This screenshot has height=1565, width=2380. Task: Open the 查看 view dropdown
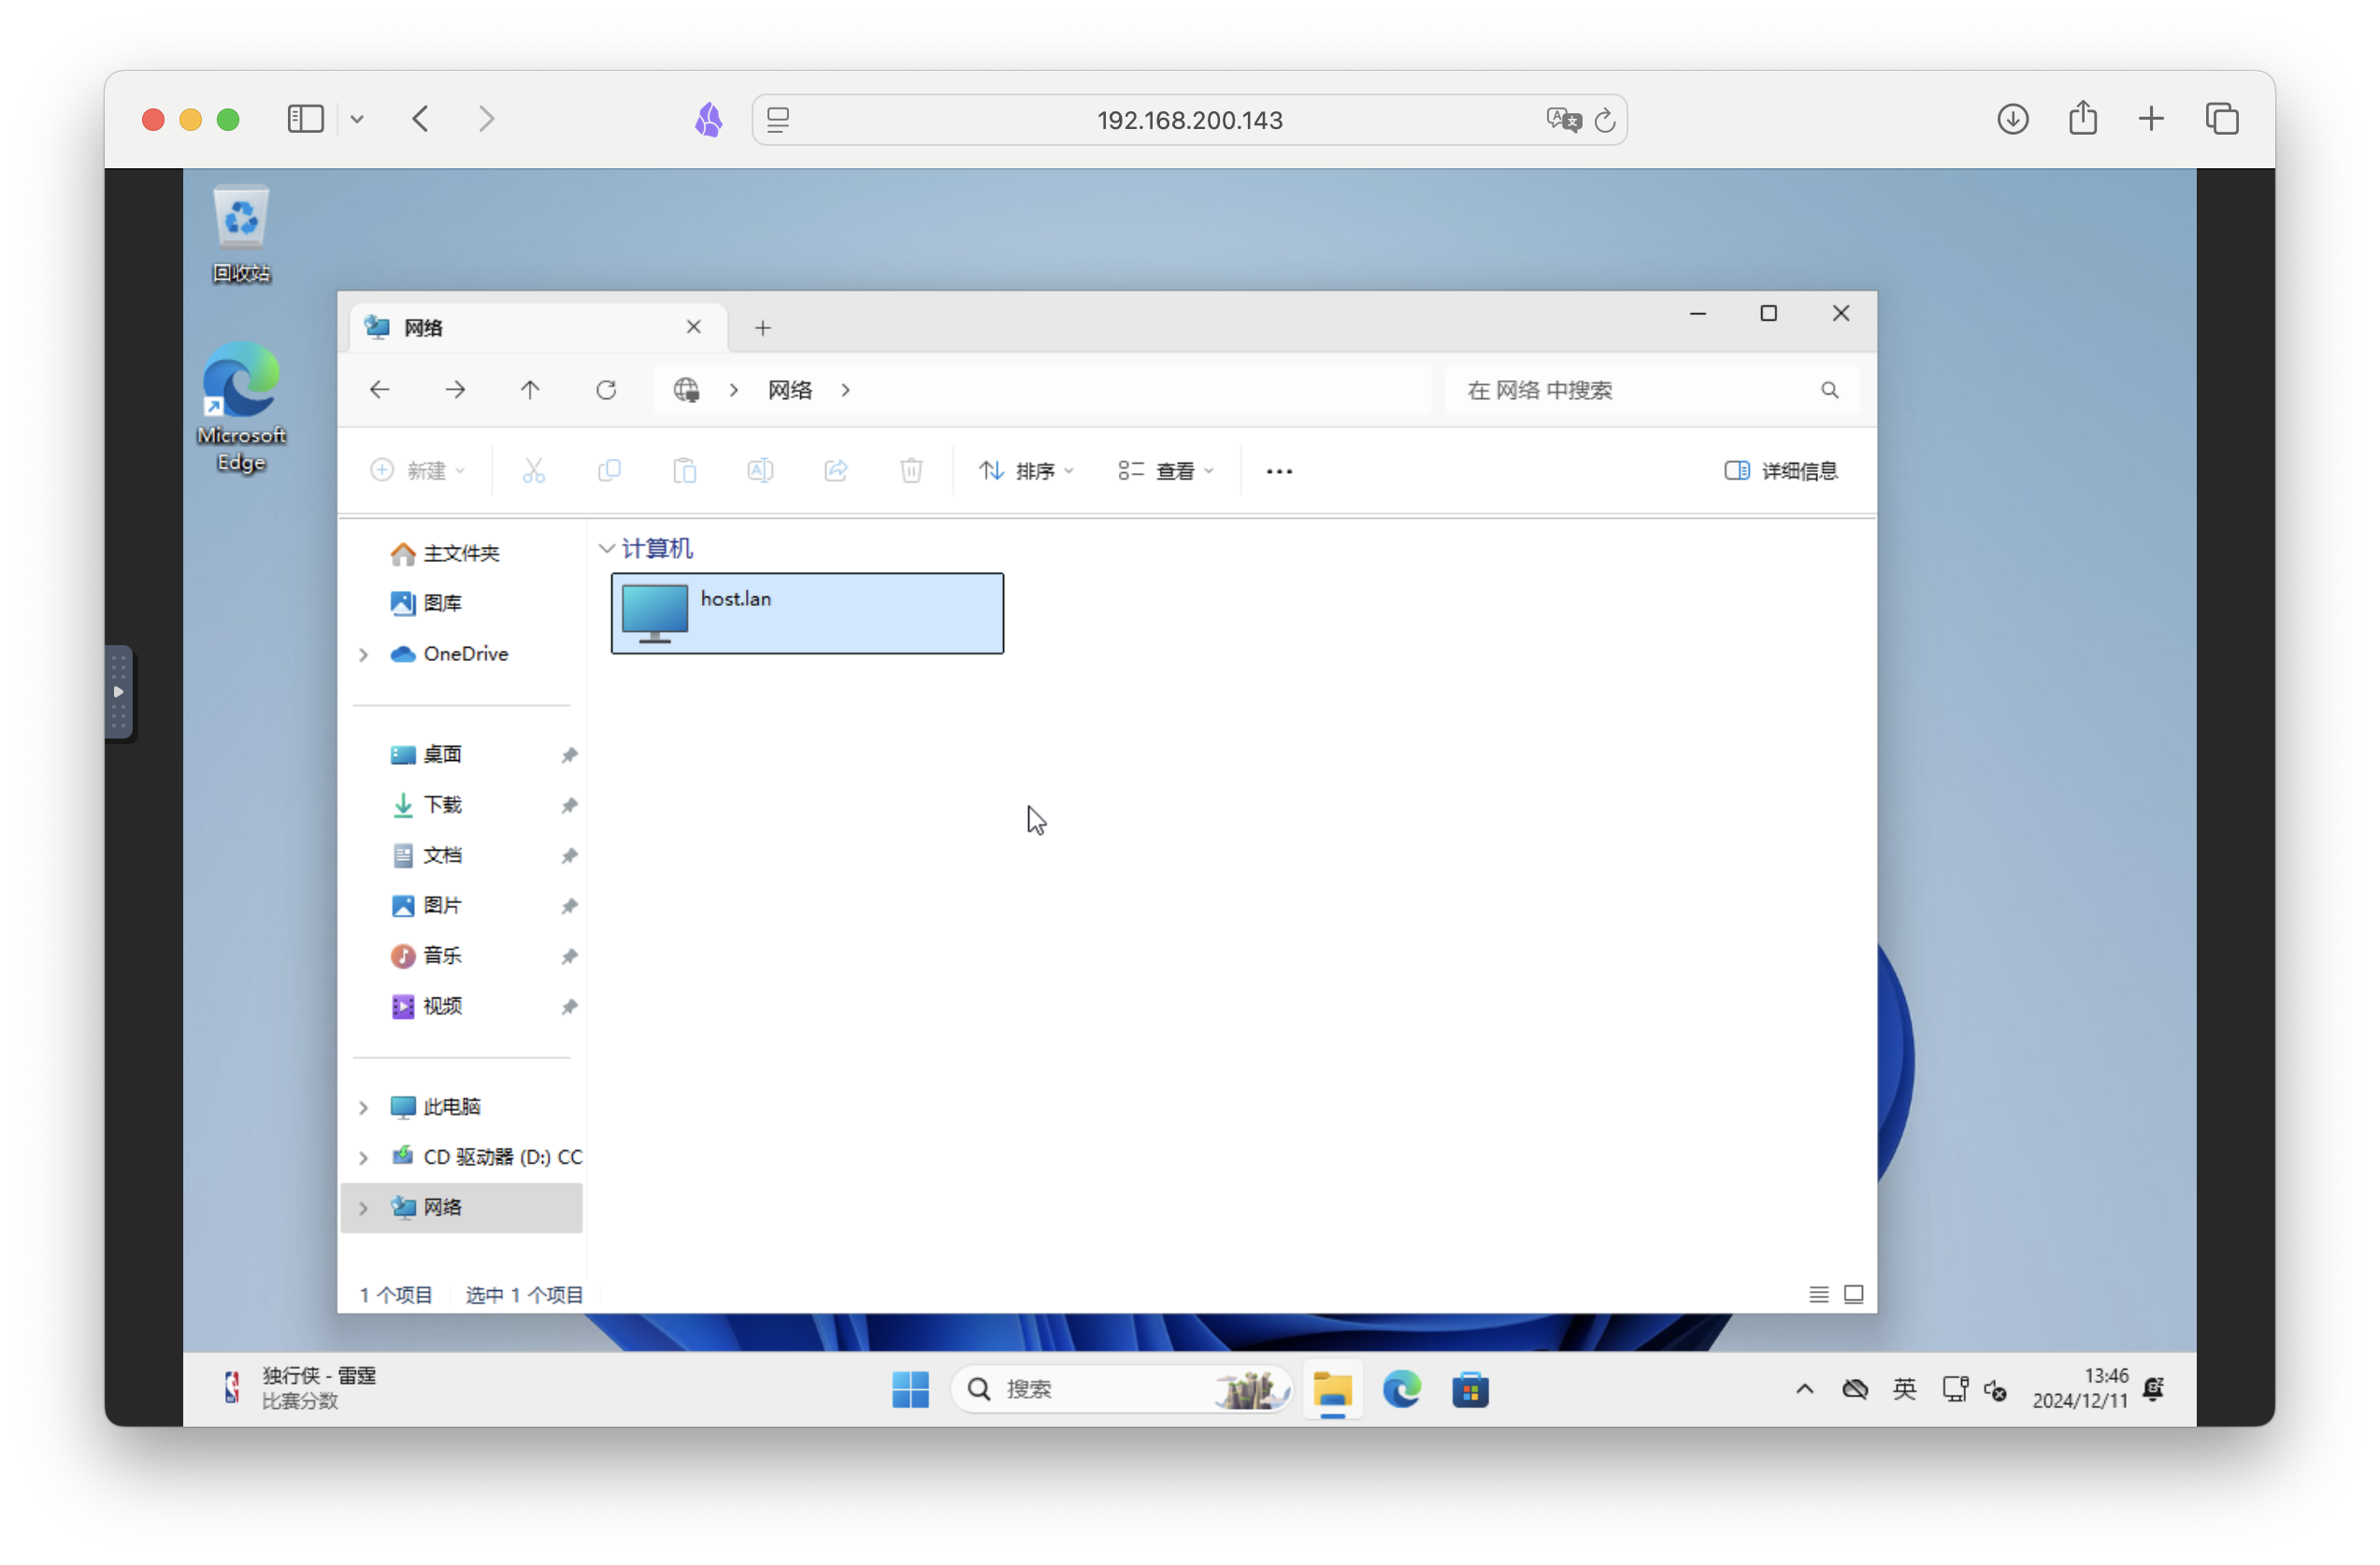pos(1166,471)
